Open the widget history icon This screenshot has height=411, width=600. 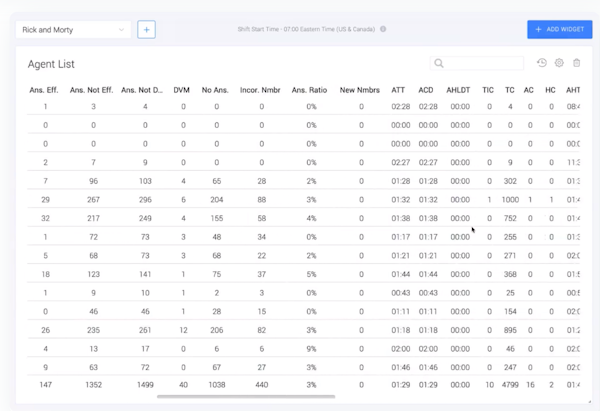(x=541, y=63)
